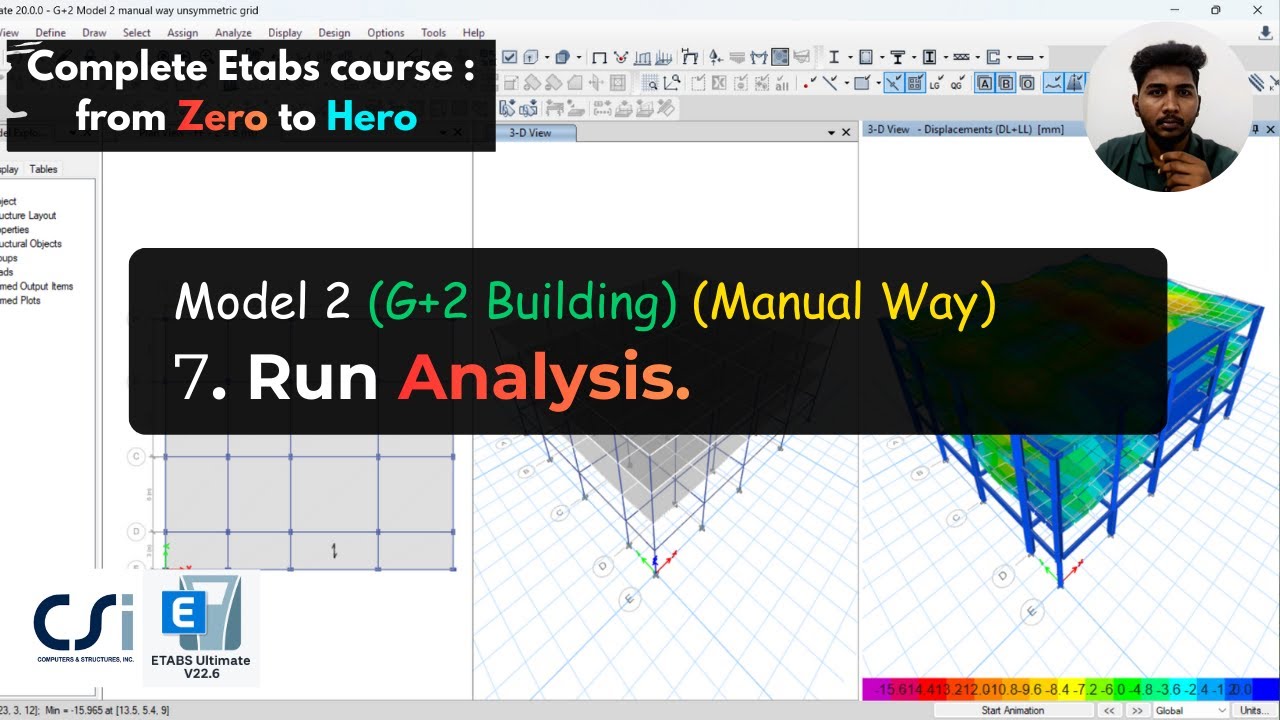Click the download arrow icon at top right

click(1265, 33)
